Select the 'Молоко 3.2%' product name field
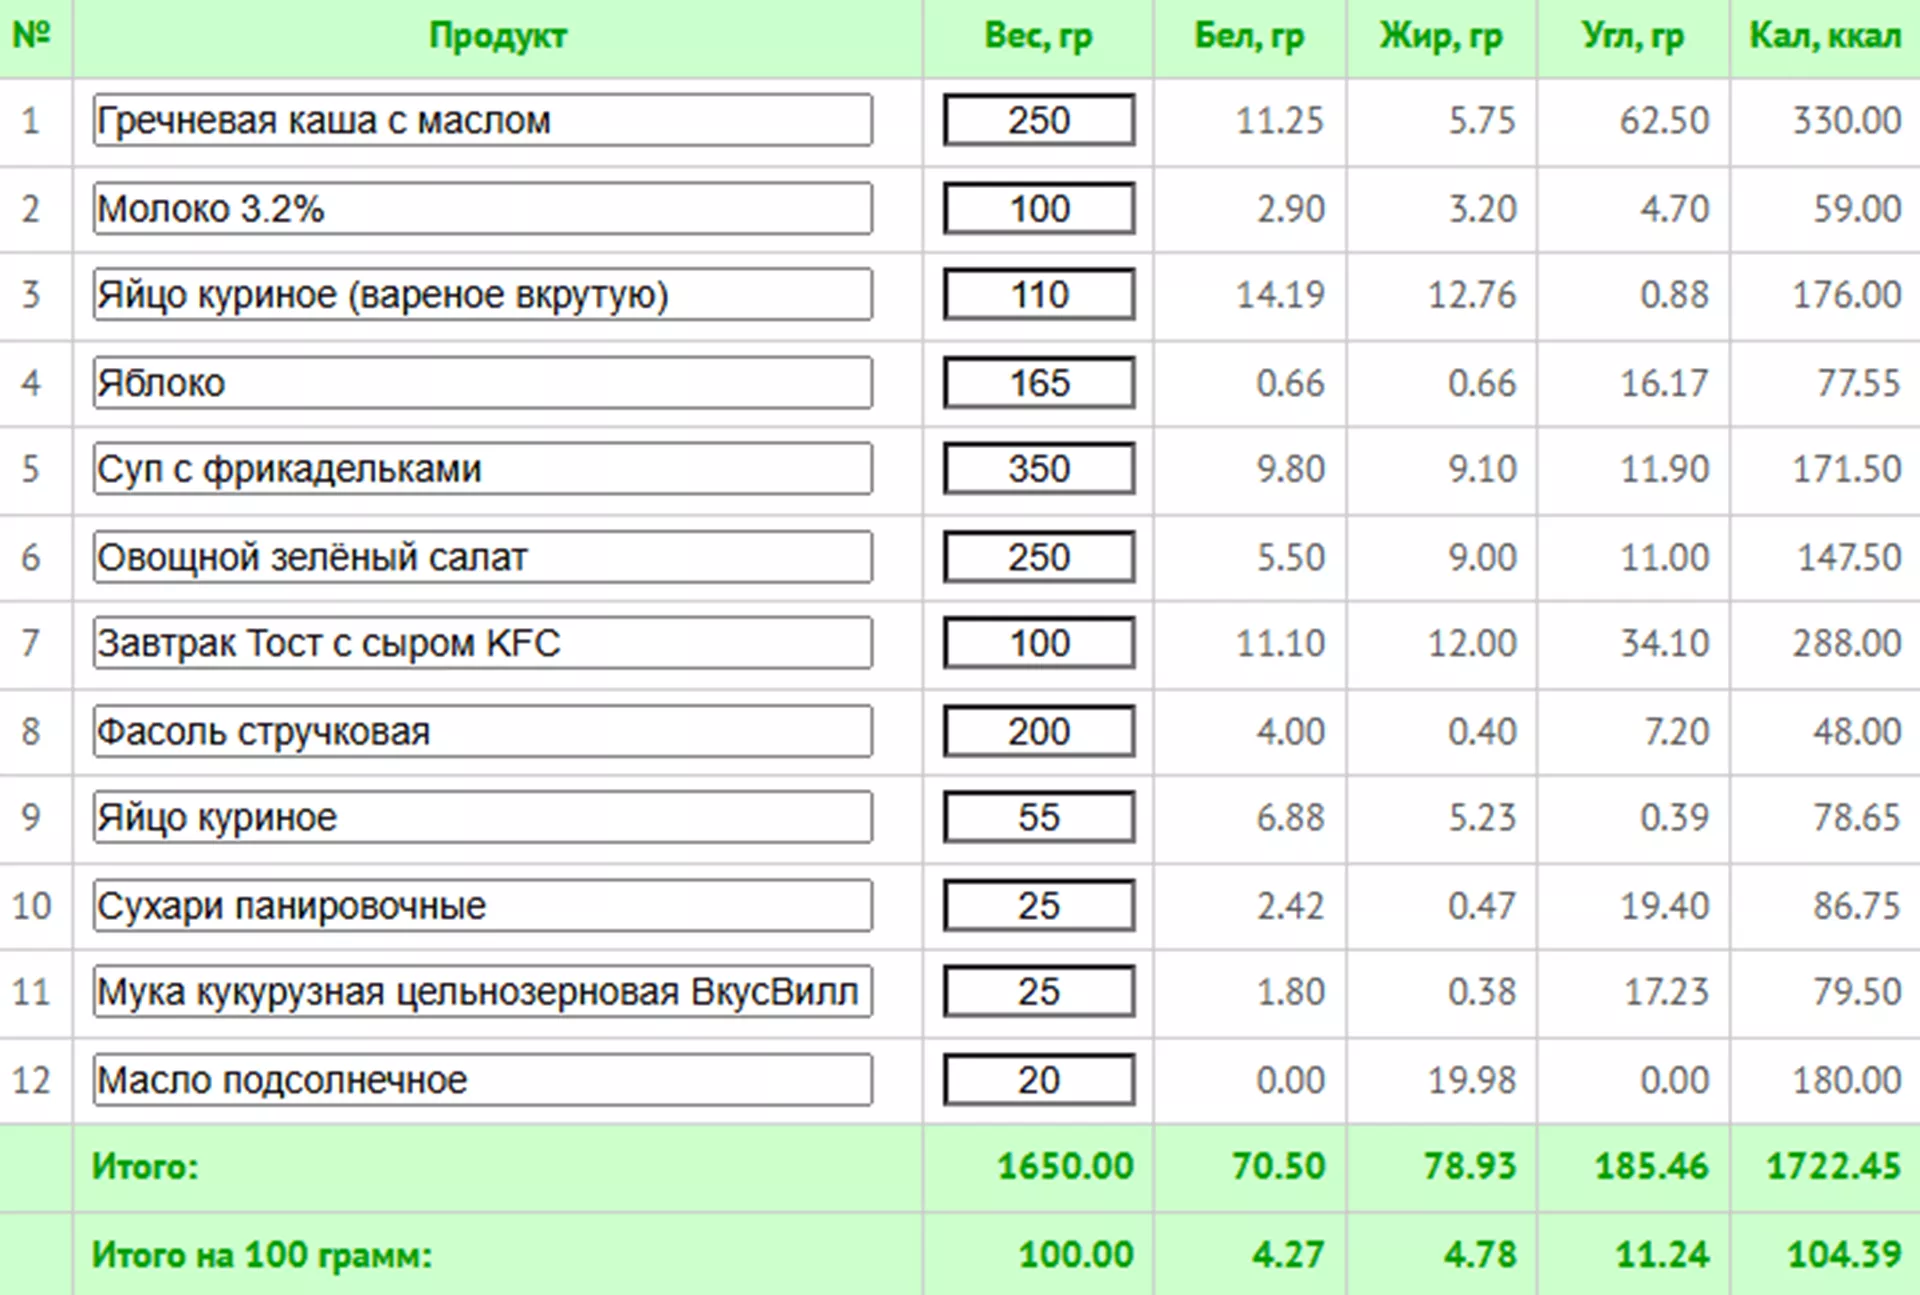 (482, 208)
